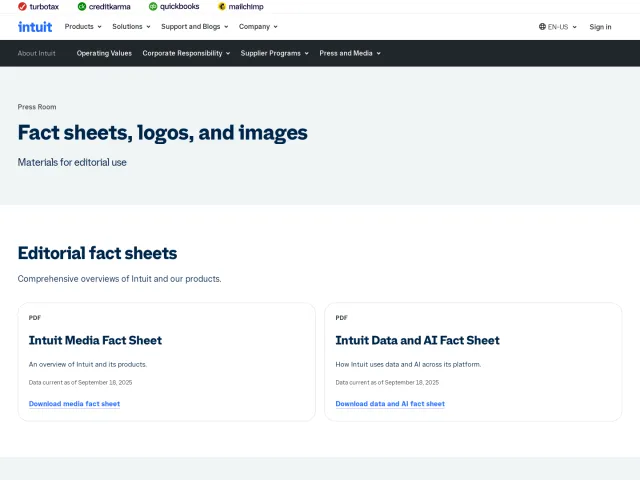The height and width of the screenshot is (480, 640).
Task: Click the Press Room breadcrumb text
Action: click(37, 107)
